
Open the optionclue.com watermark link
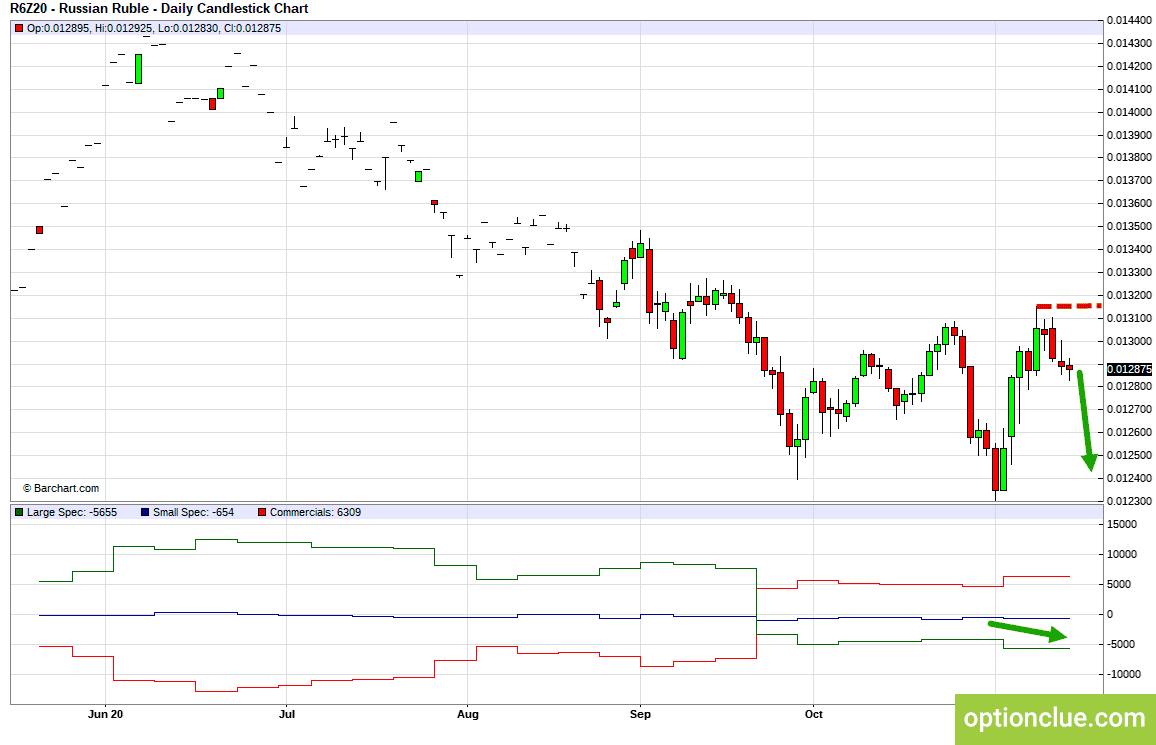1055,719
